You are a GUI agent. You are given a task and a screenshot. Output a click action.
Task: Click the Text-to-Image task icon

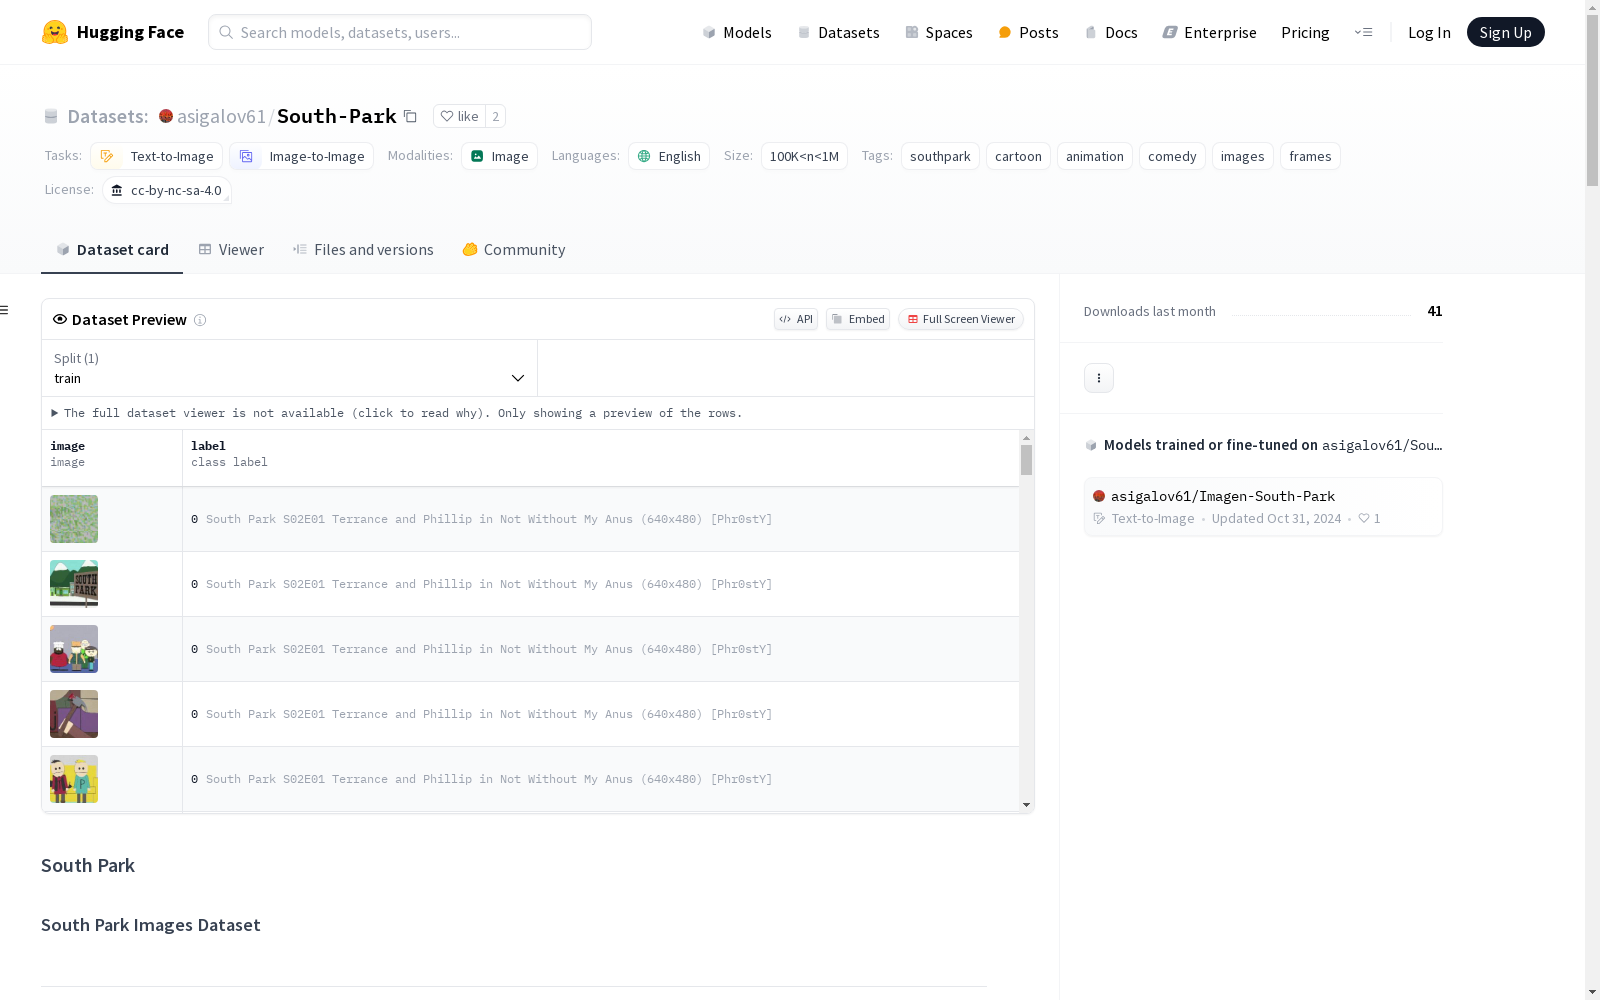(x=107, y=156)
